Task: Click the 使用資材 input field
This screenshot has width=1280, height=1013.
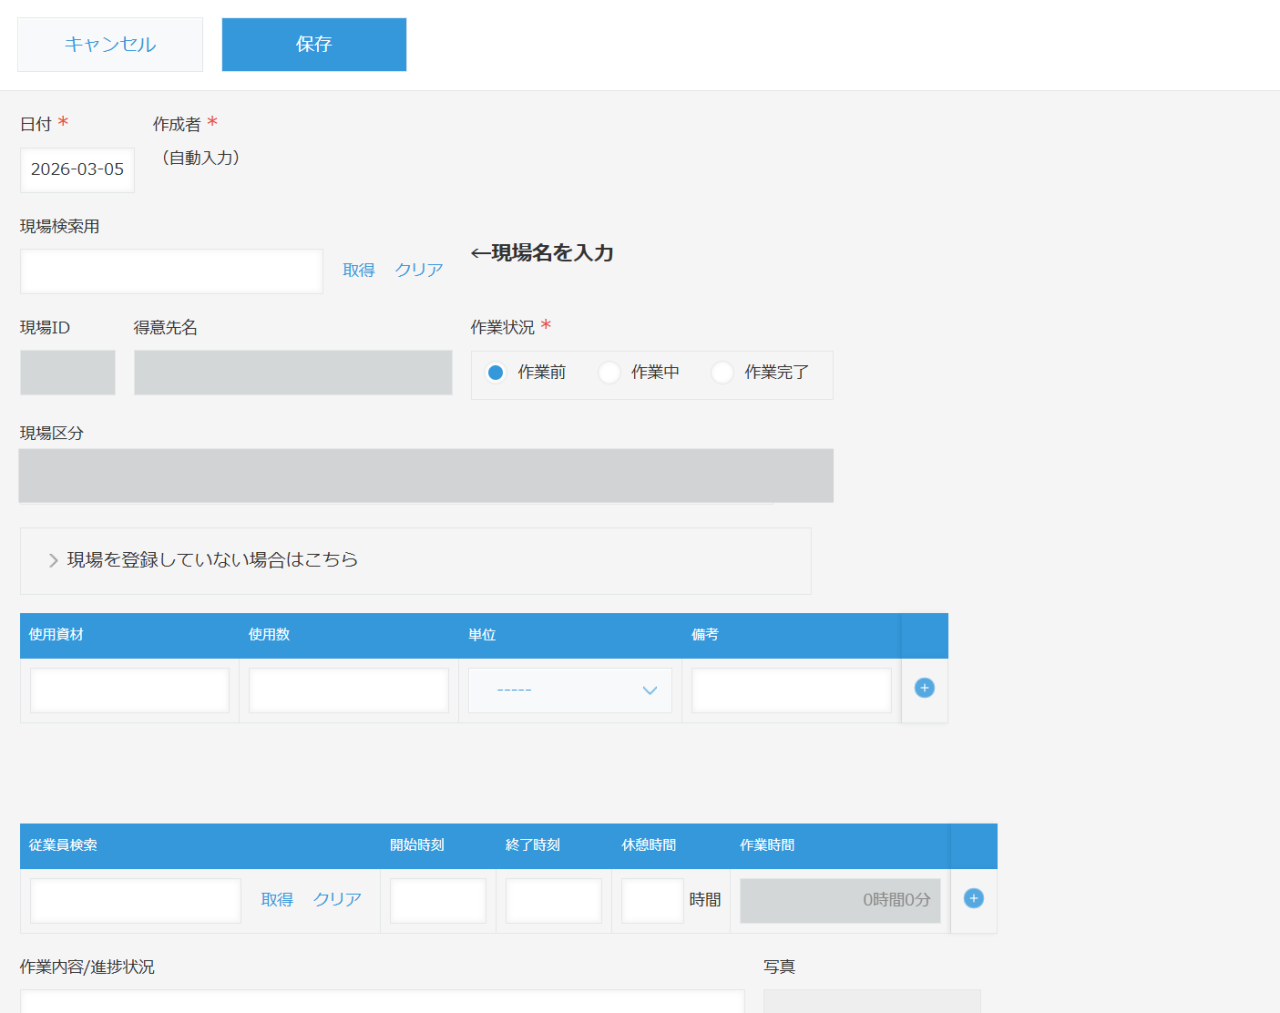Action: click(x=129, y=690)
